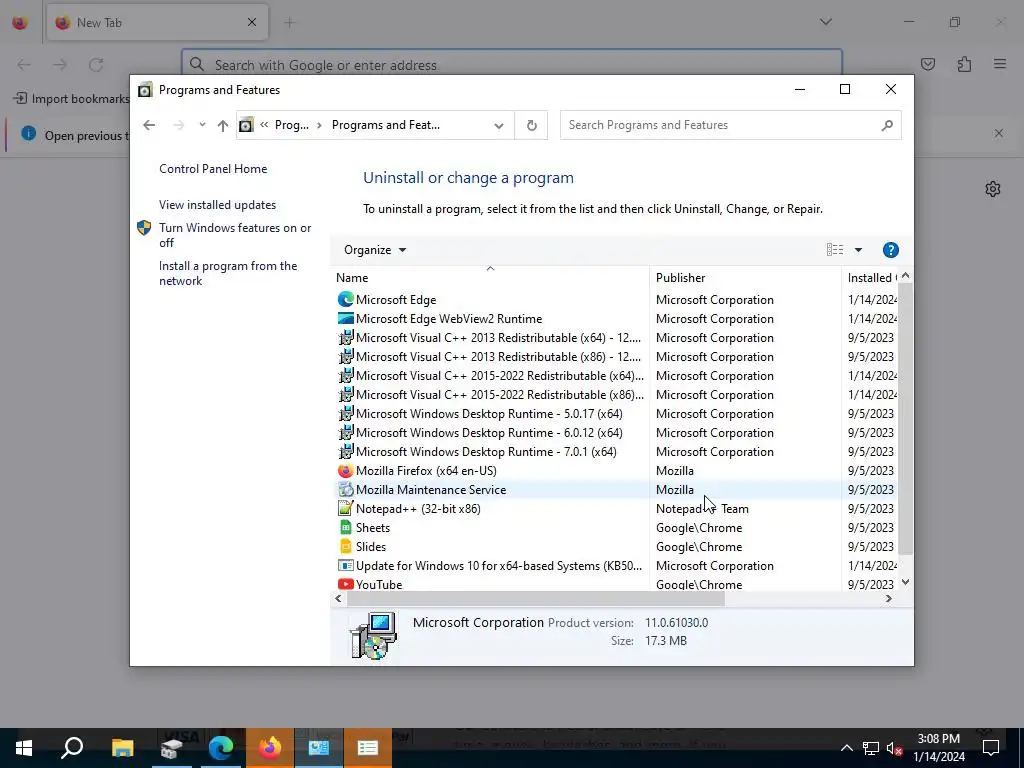Open the Action Center notifications icon
The width and height of the screenshot is (1024, 768).
click(x=991, y=748)
